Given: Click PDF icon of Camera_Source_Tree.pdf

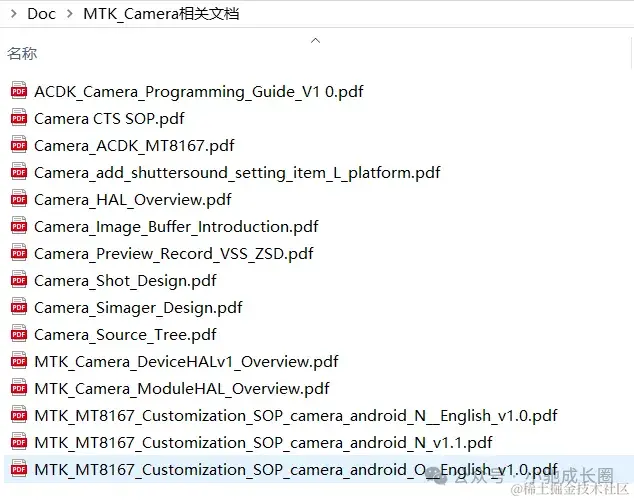Looking at the screenshot, I should pos(19,334).
